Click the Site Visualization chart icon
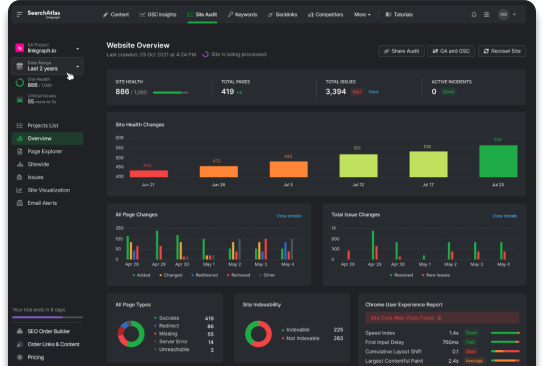544x366 pixels. (x=20, y=190)
